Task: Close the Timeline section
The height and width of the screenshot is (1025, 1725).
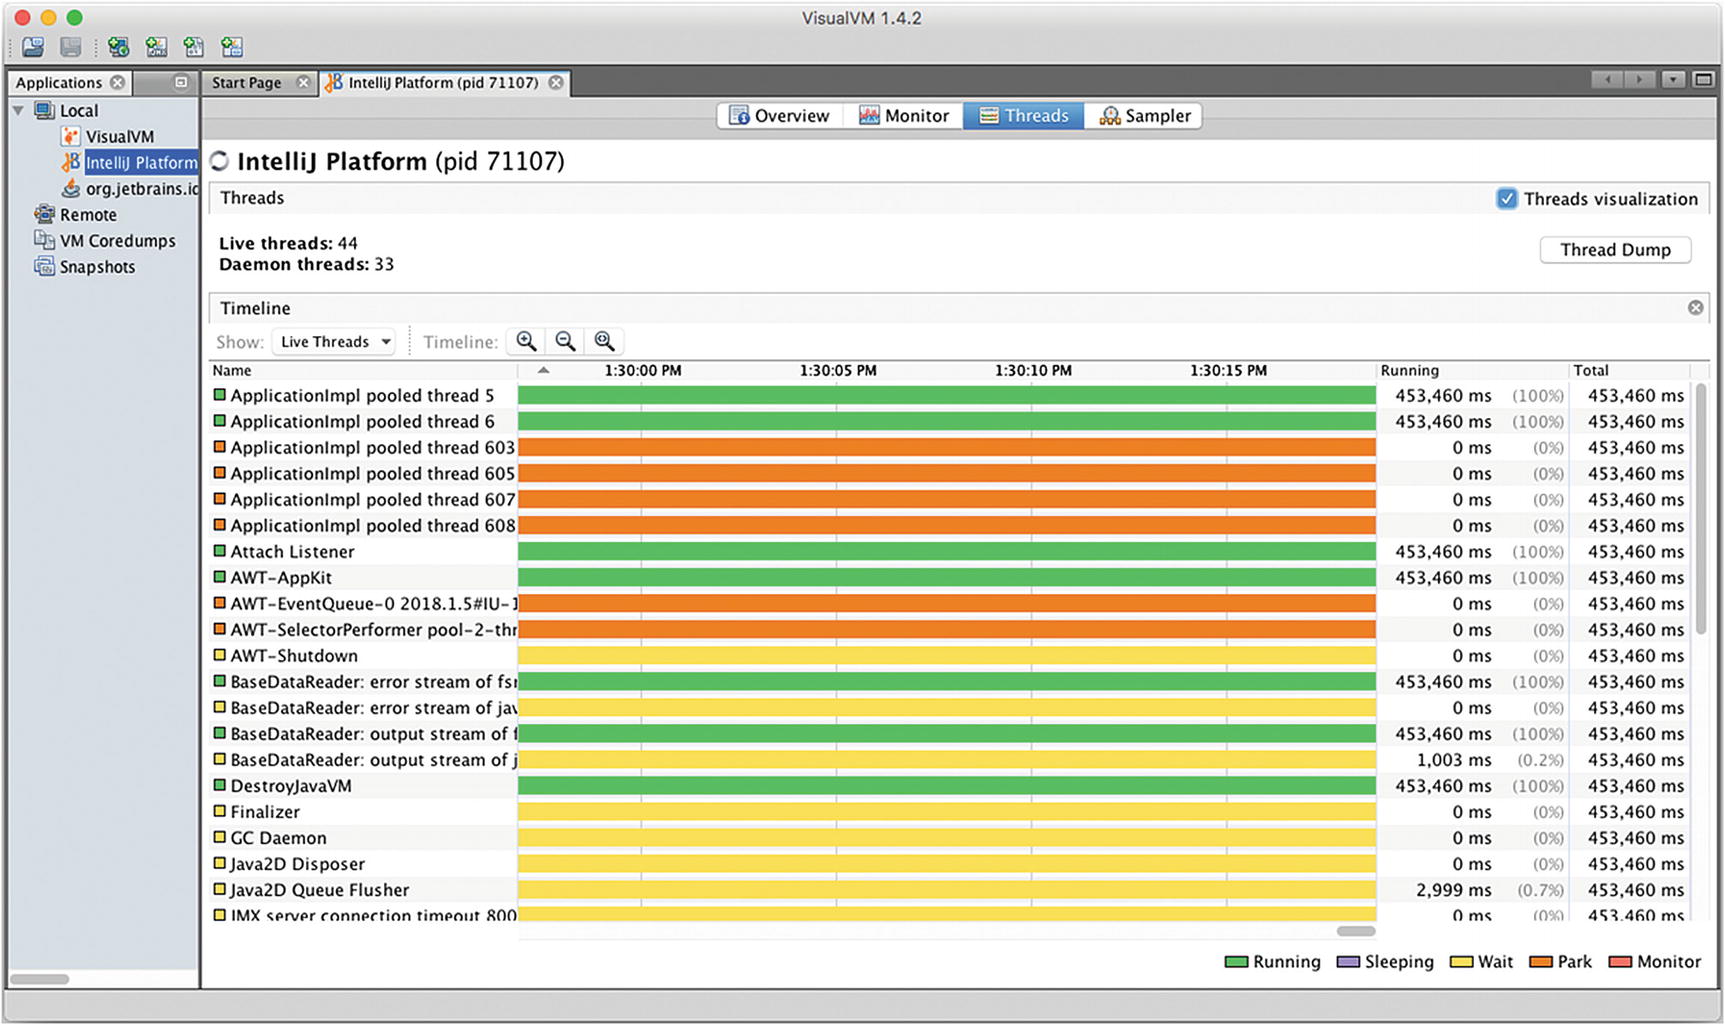Action: tap(1695, 308)
